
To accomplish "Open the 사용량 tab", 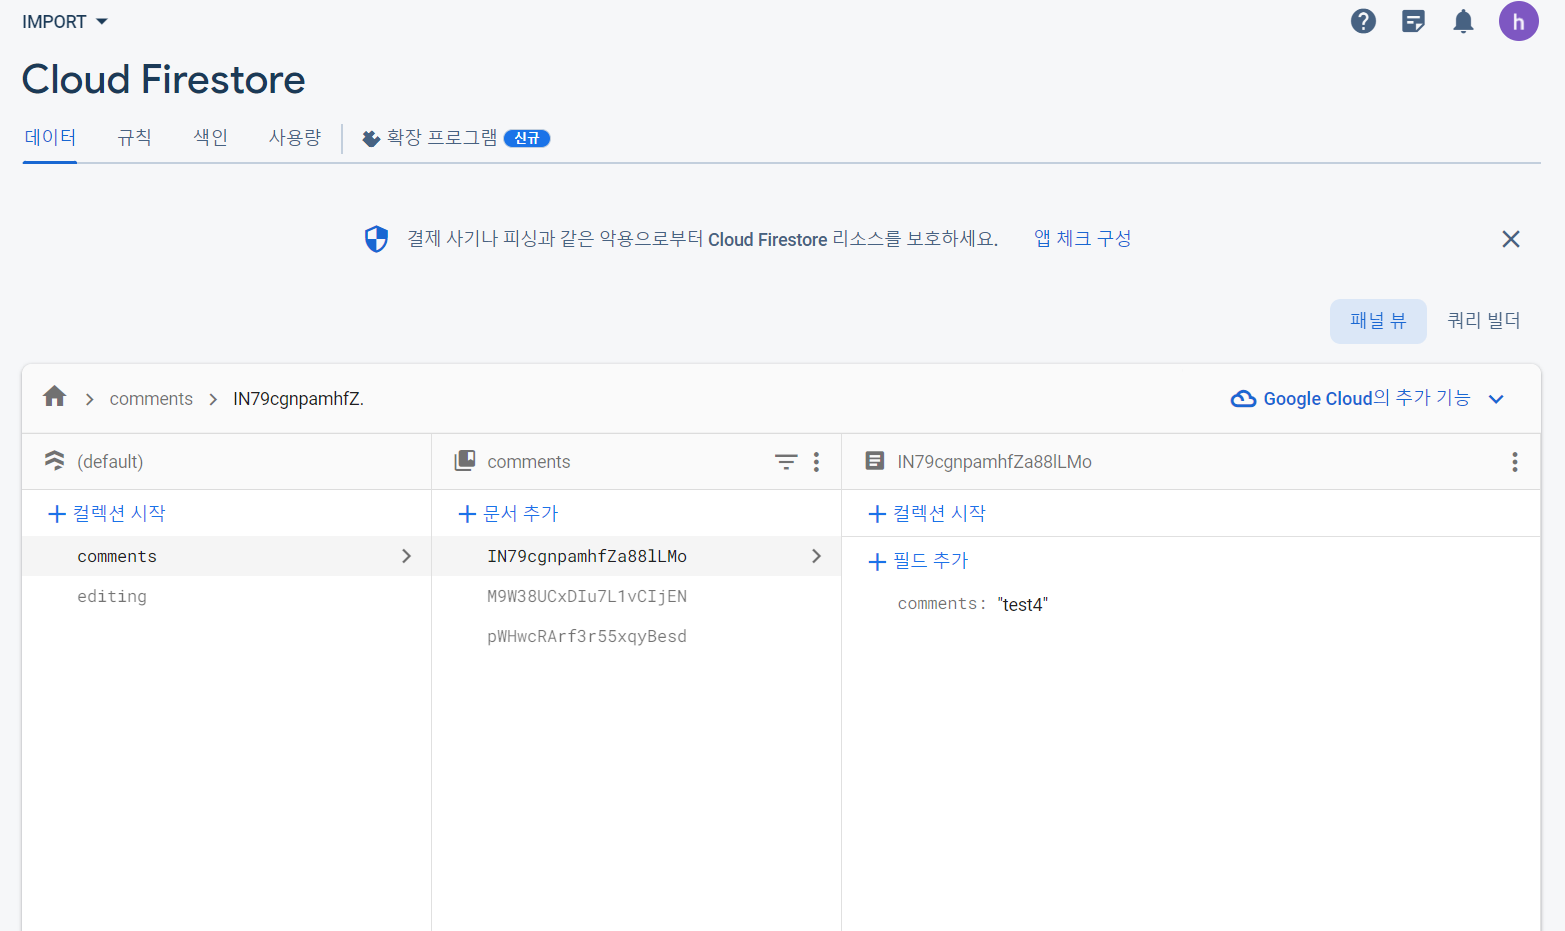I will tap(294, 137).
